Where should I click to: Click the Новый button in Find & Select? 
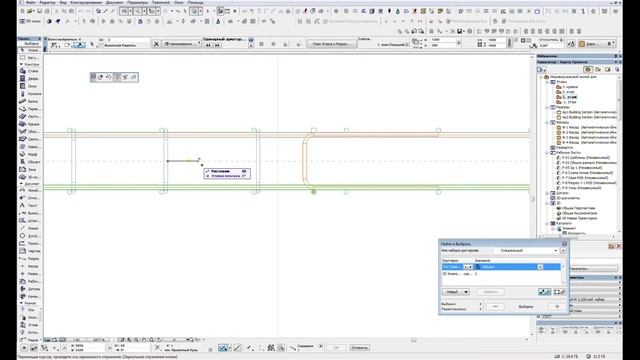(x=456, y=292)
